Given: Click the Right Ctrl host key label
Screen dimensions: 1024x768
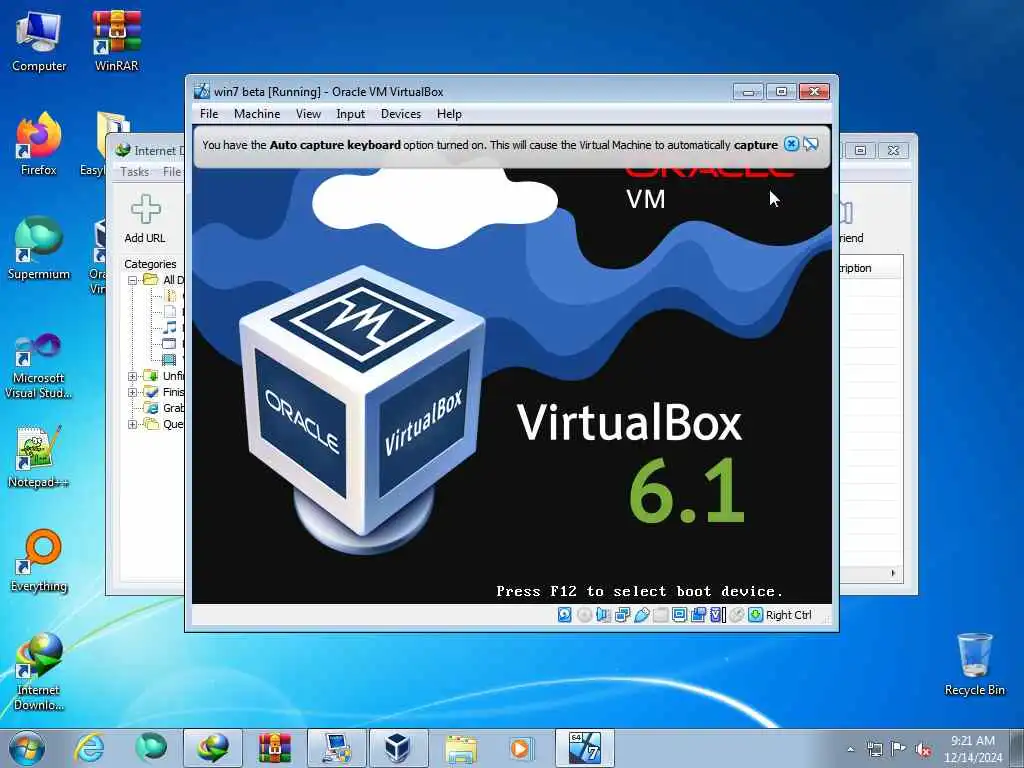Looking at the screenshot, I should [788, 615].
